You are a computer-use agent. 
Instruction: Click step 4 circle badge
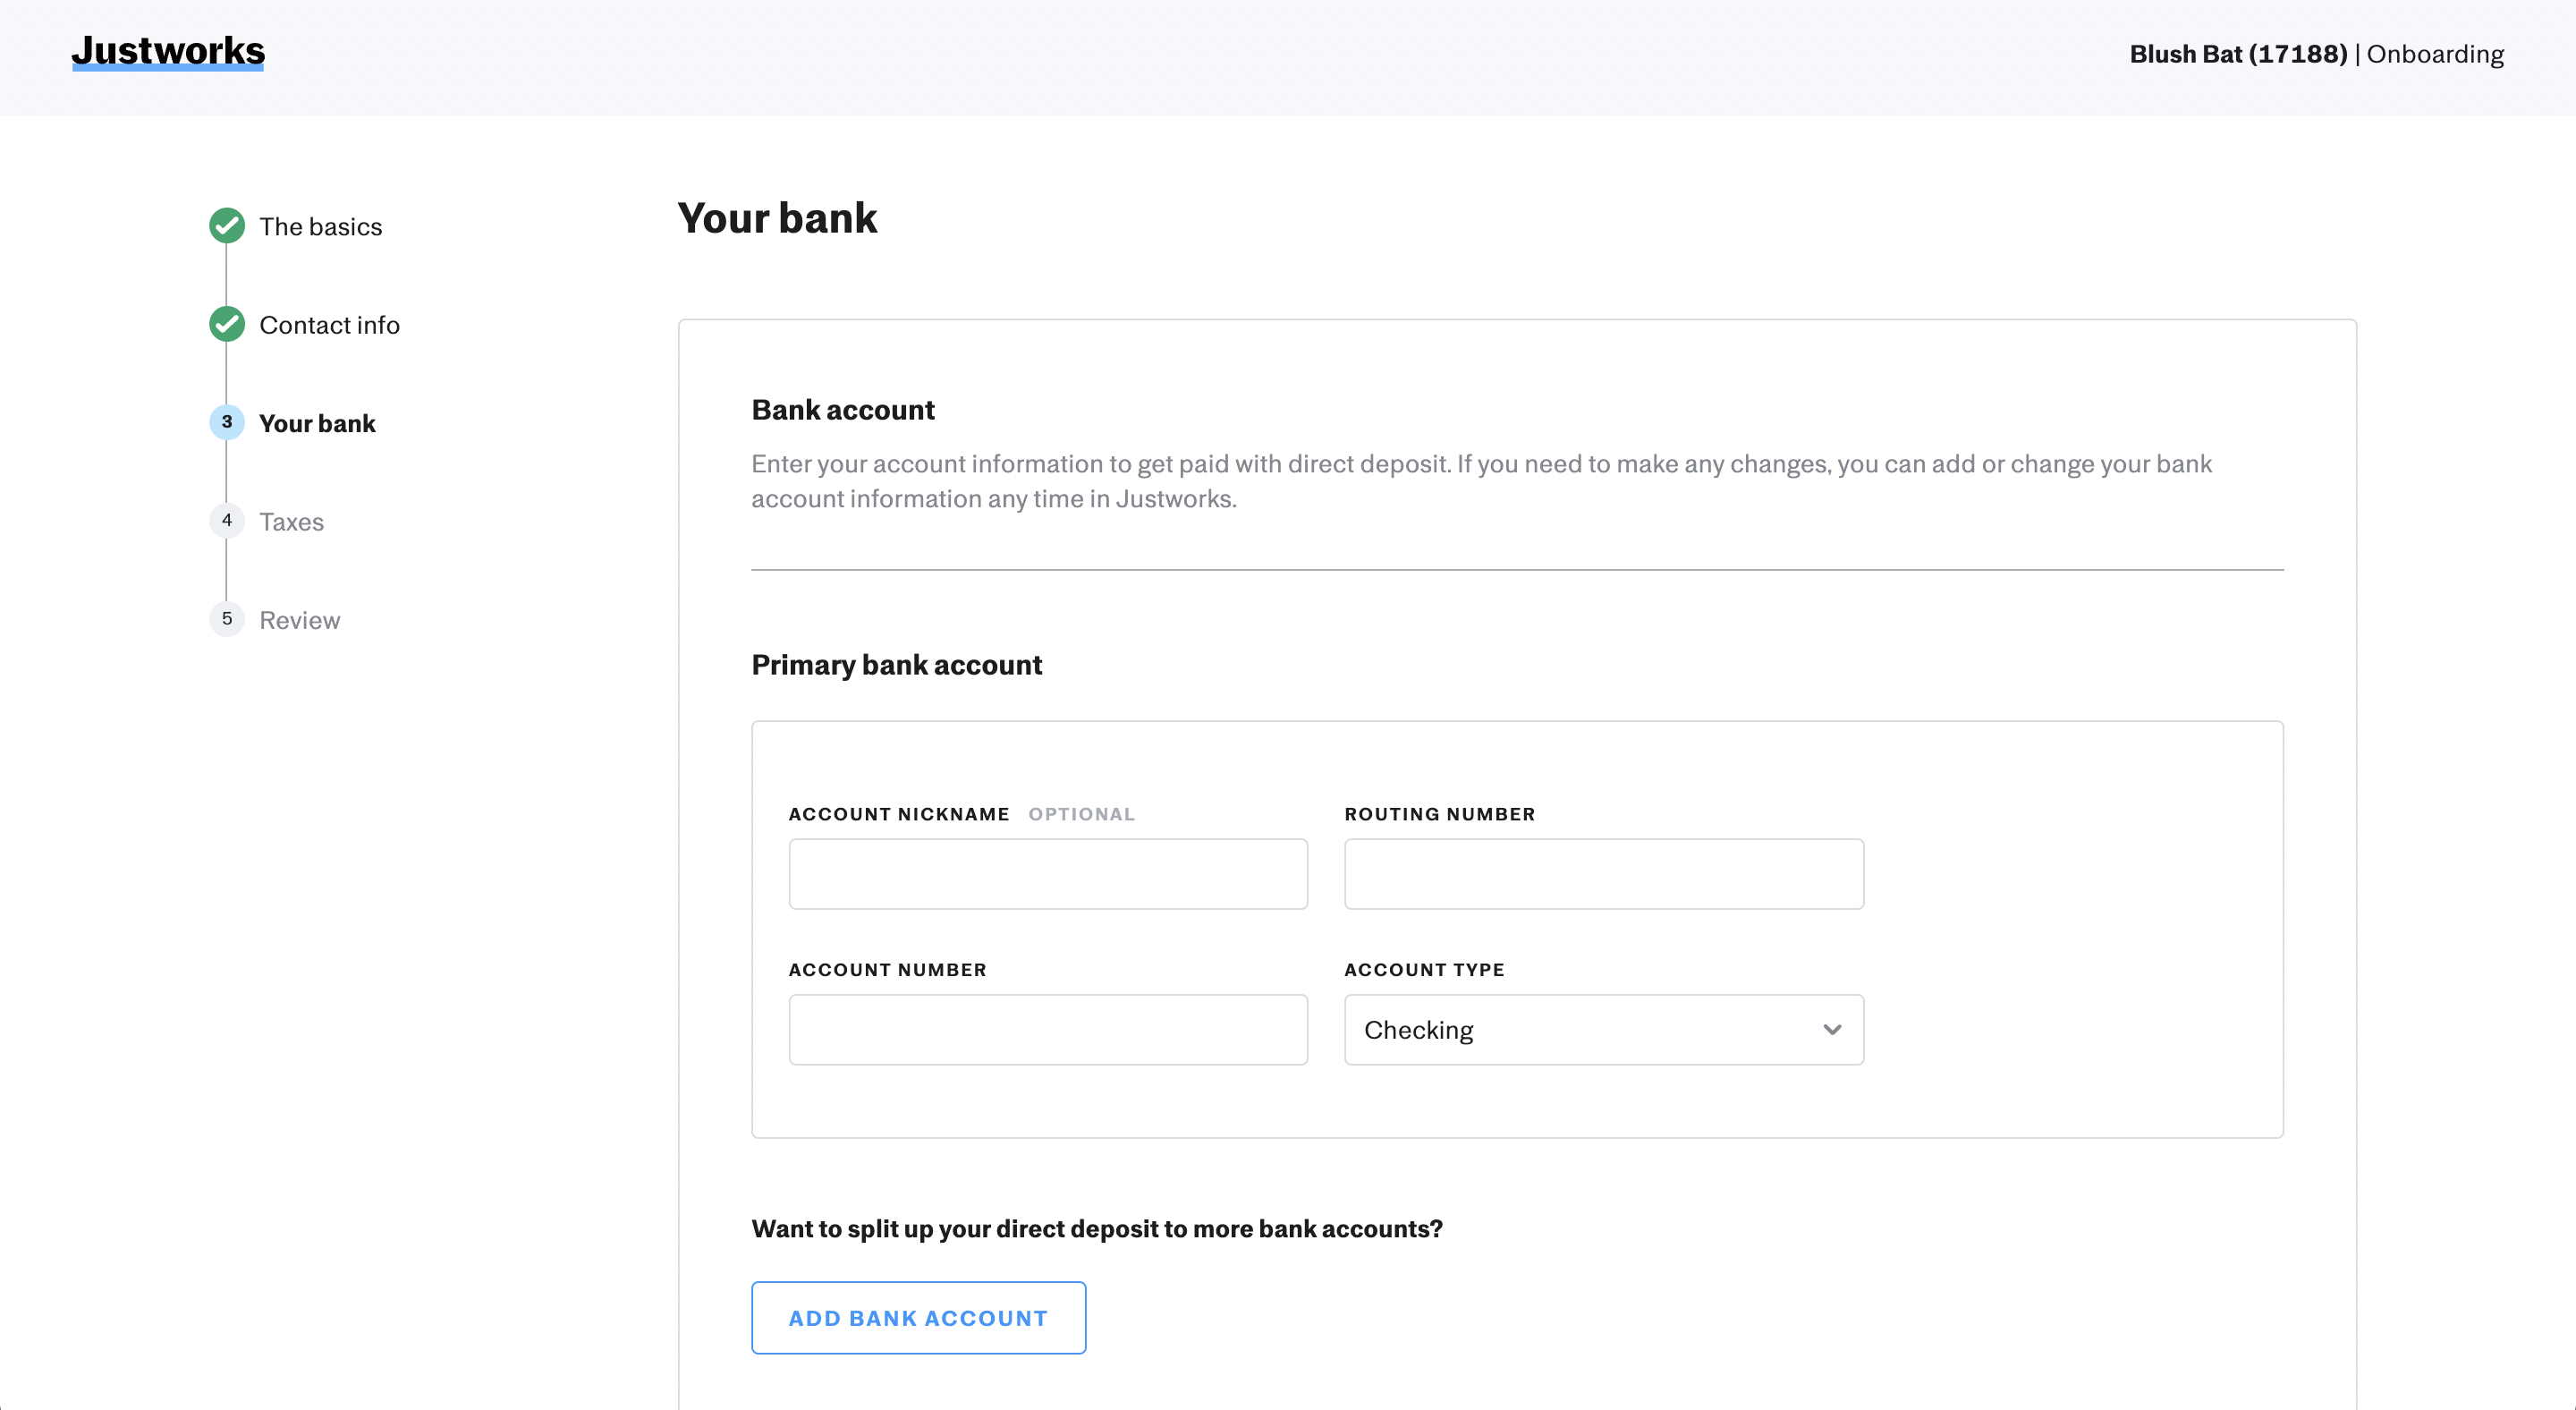pos(227,521)
